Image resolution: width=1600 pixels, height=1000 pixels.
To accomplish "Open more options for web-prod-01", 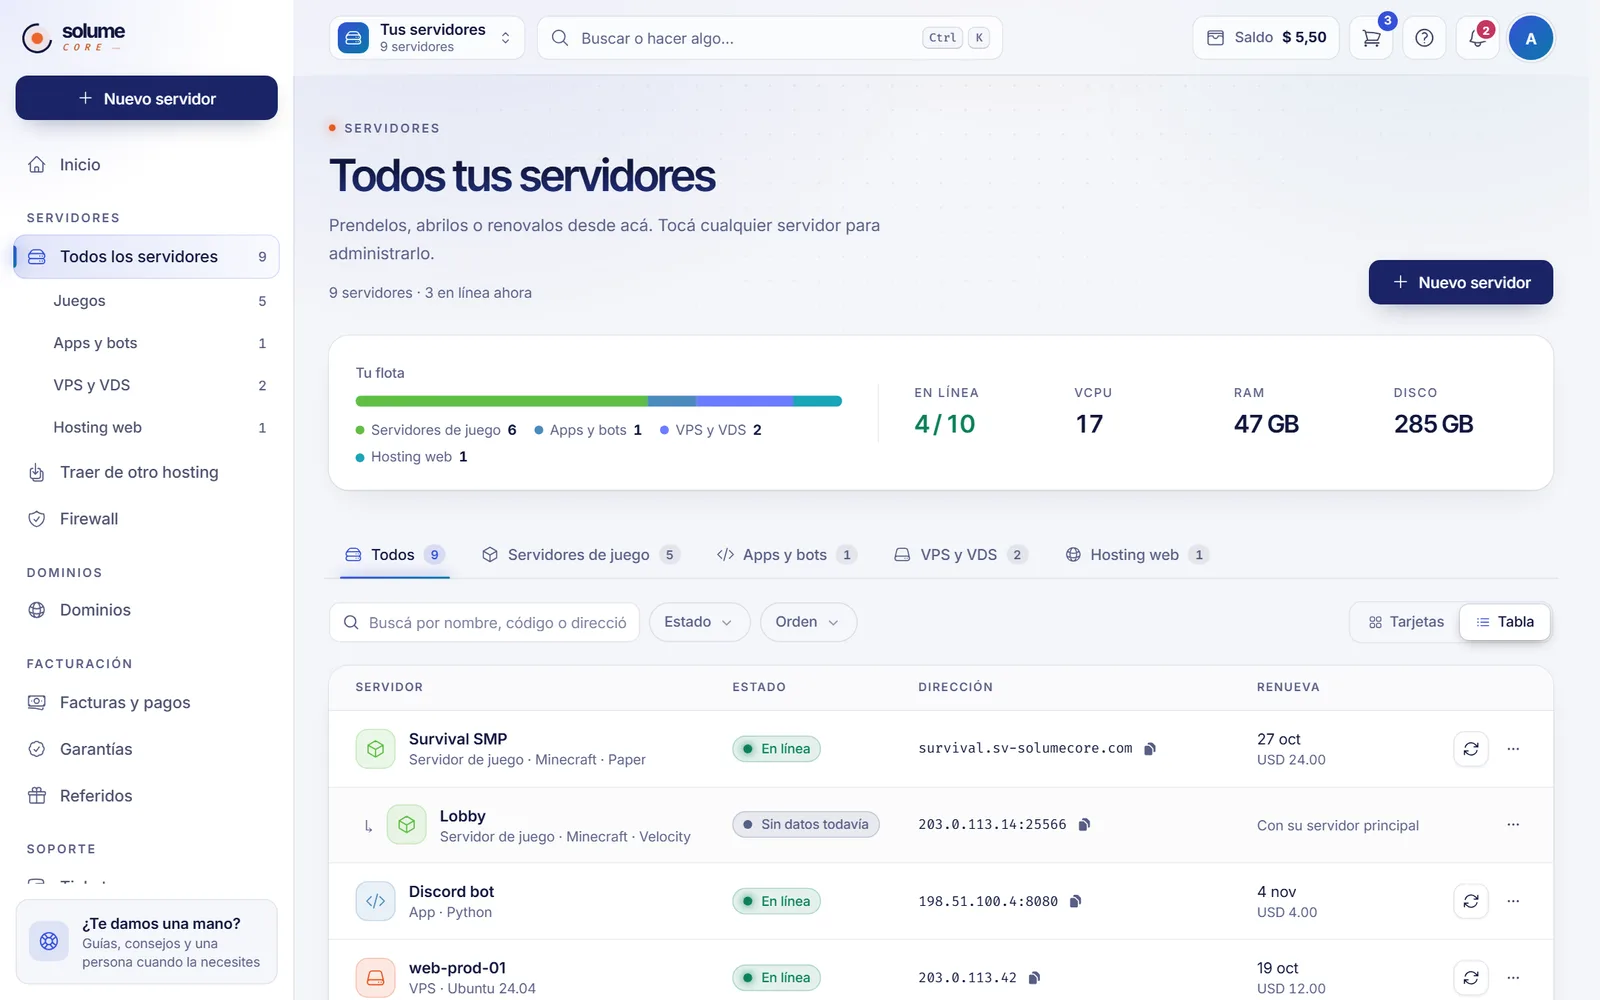I will coord(1513,978).
